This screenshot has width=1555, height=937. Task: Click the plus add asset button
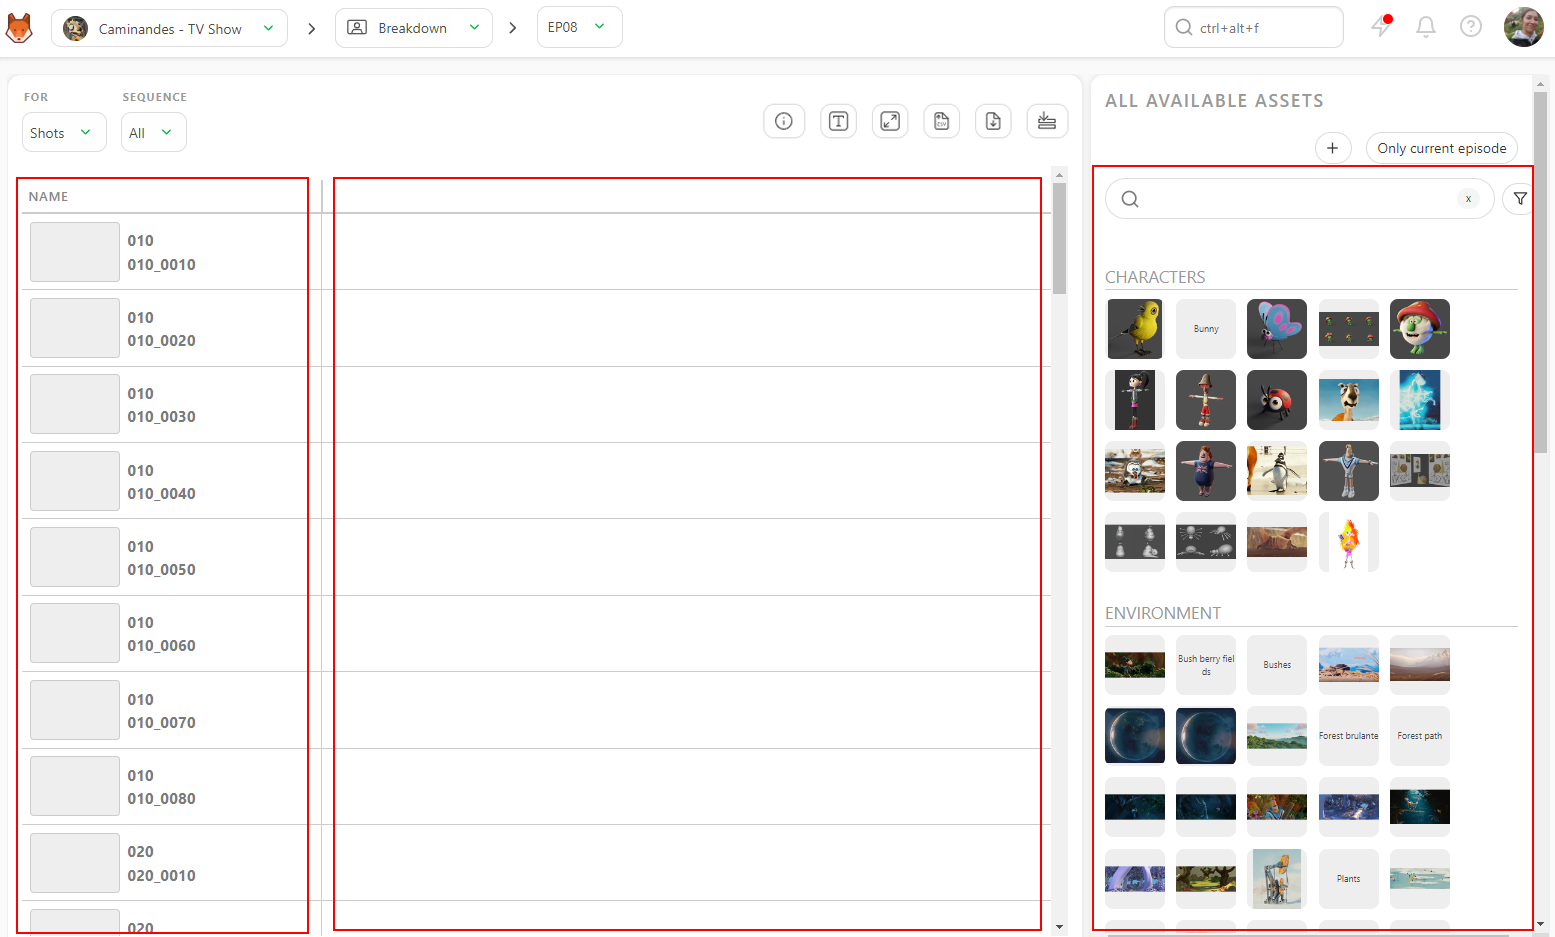click(x=1333, y=148)
